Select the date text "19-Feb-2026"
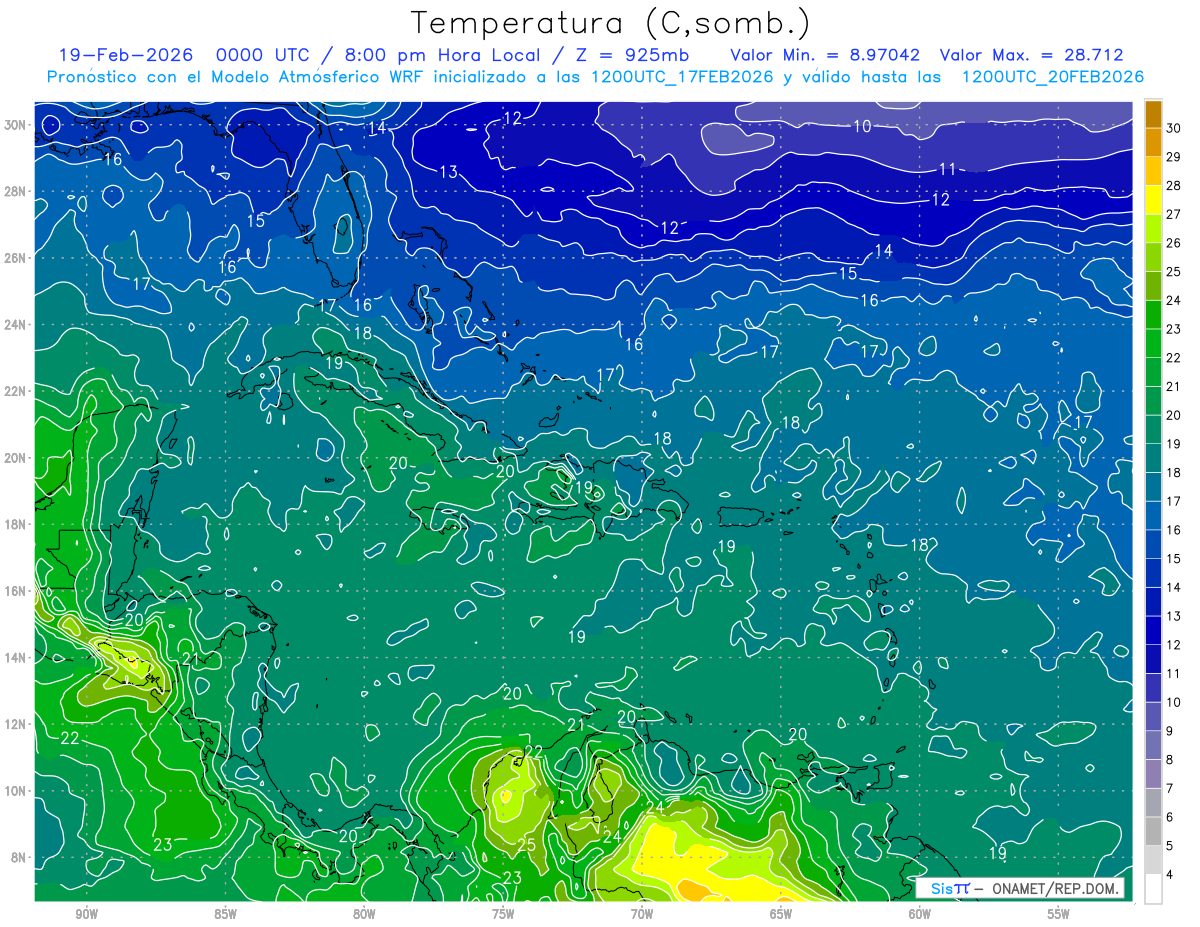Viewport: 1200px width, 927px height. click(124, 55)
